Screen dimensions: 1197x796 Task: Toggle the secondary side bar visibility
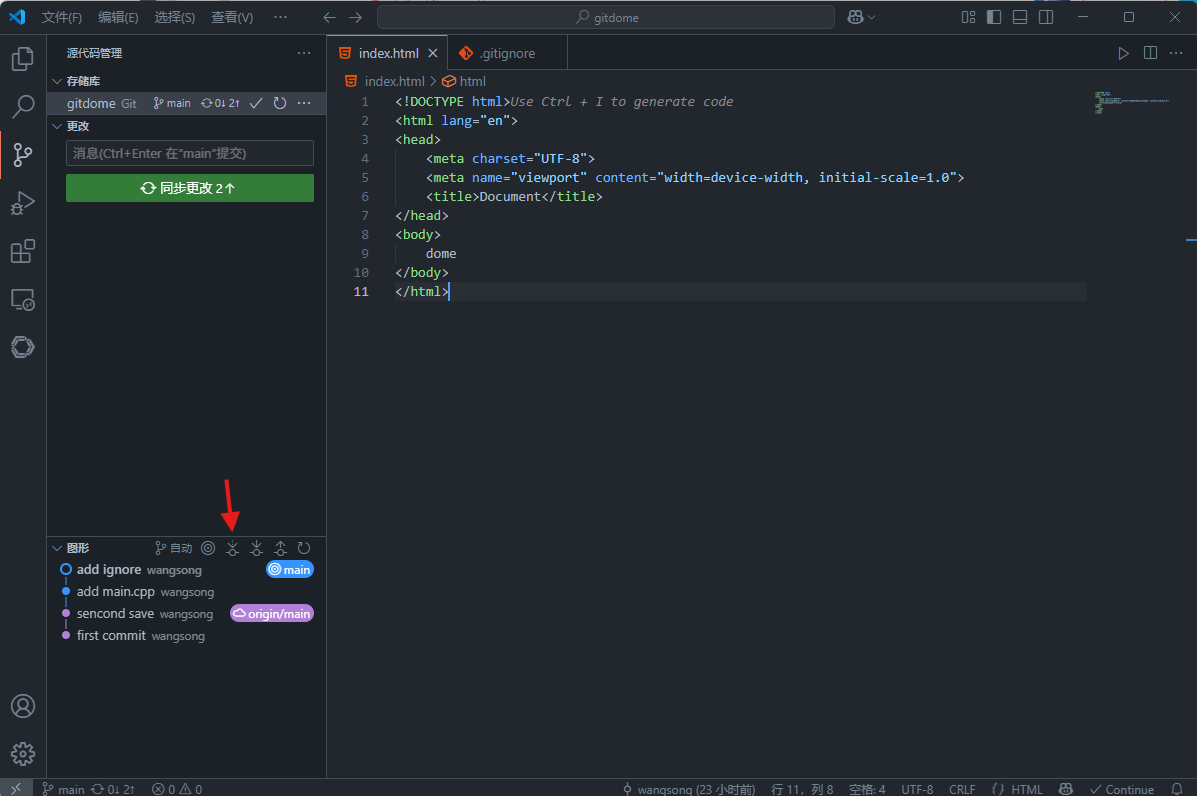(1046, 17)
